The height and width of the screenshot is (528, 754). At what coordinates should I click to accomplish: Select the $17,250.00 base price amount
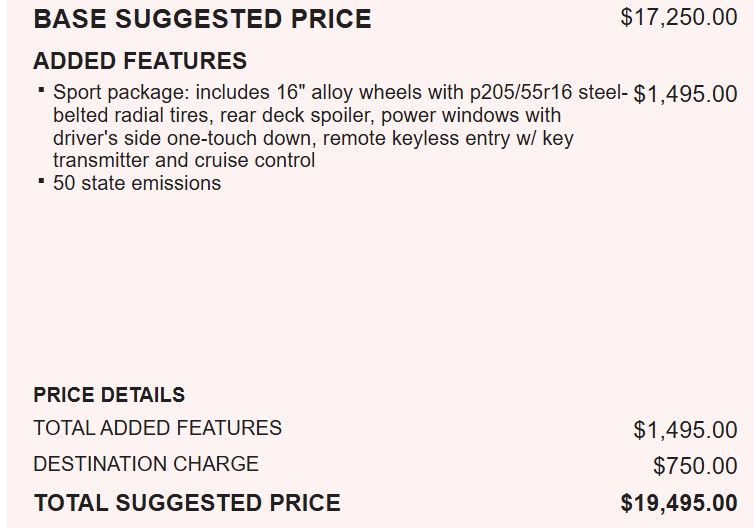[x=678, y=18]
